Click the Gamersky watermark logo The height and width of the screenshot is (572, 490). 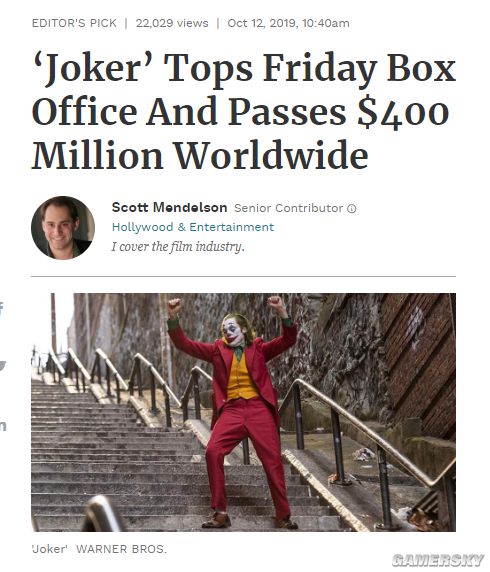pyautogui.click(x=437, y=559)
